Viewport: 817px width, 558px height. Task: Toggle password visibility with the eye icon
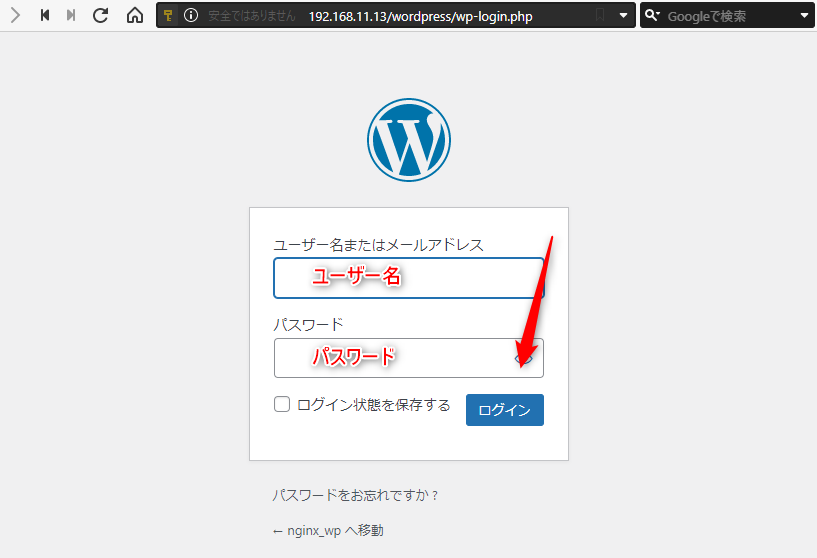[524, 358]
